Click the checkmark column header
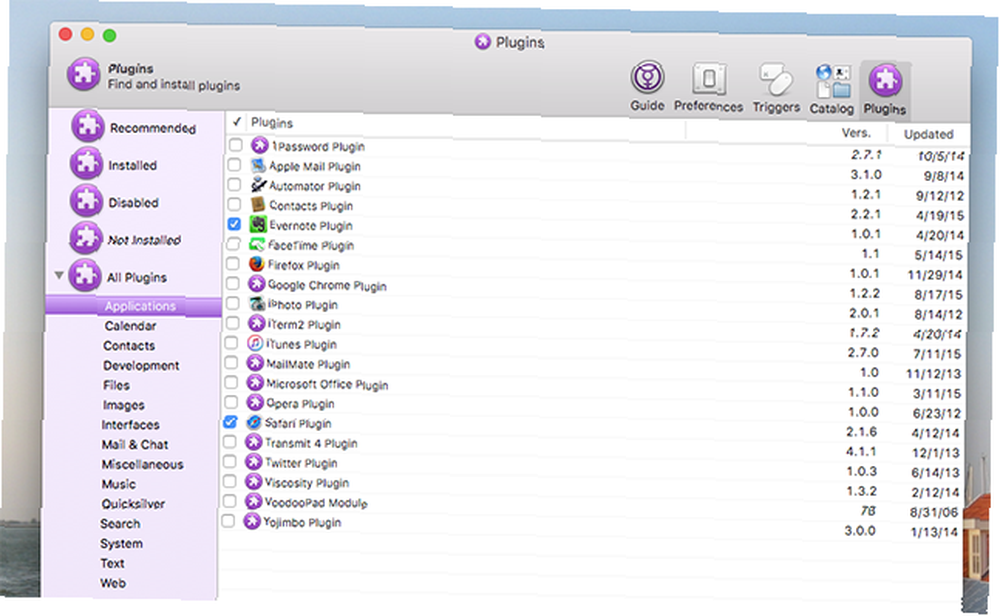The image size is (1000, 616). 237,121
